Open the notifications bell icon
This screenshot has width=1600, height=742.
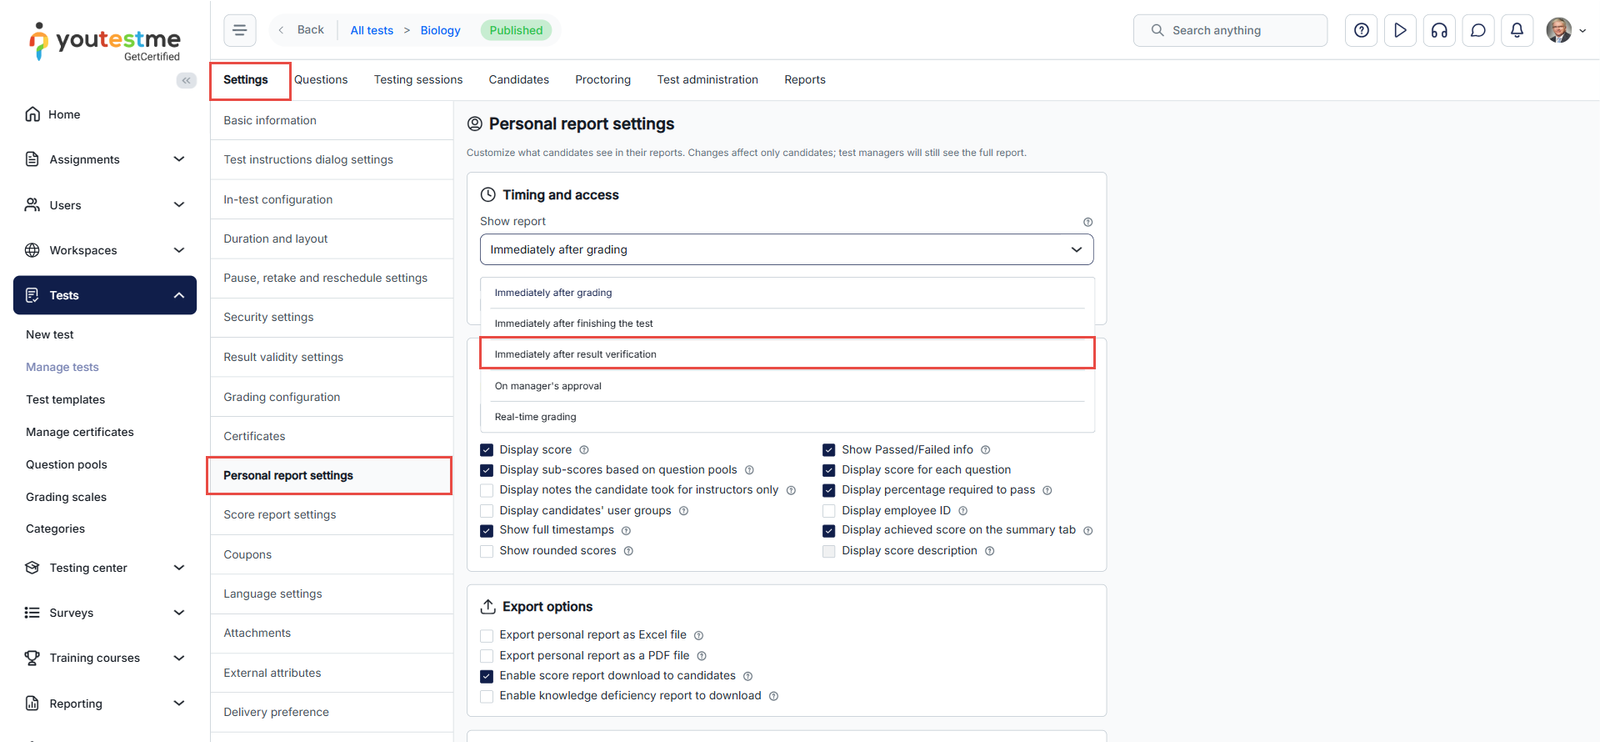coord(1517,30)
